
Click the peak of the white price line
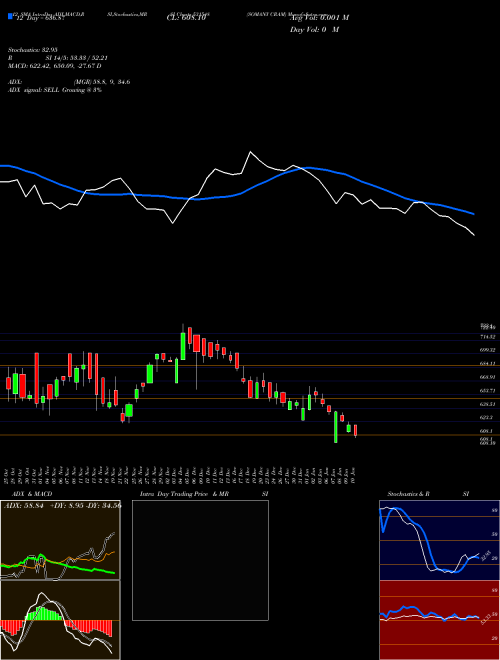tap(250, 152)
